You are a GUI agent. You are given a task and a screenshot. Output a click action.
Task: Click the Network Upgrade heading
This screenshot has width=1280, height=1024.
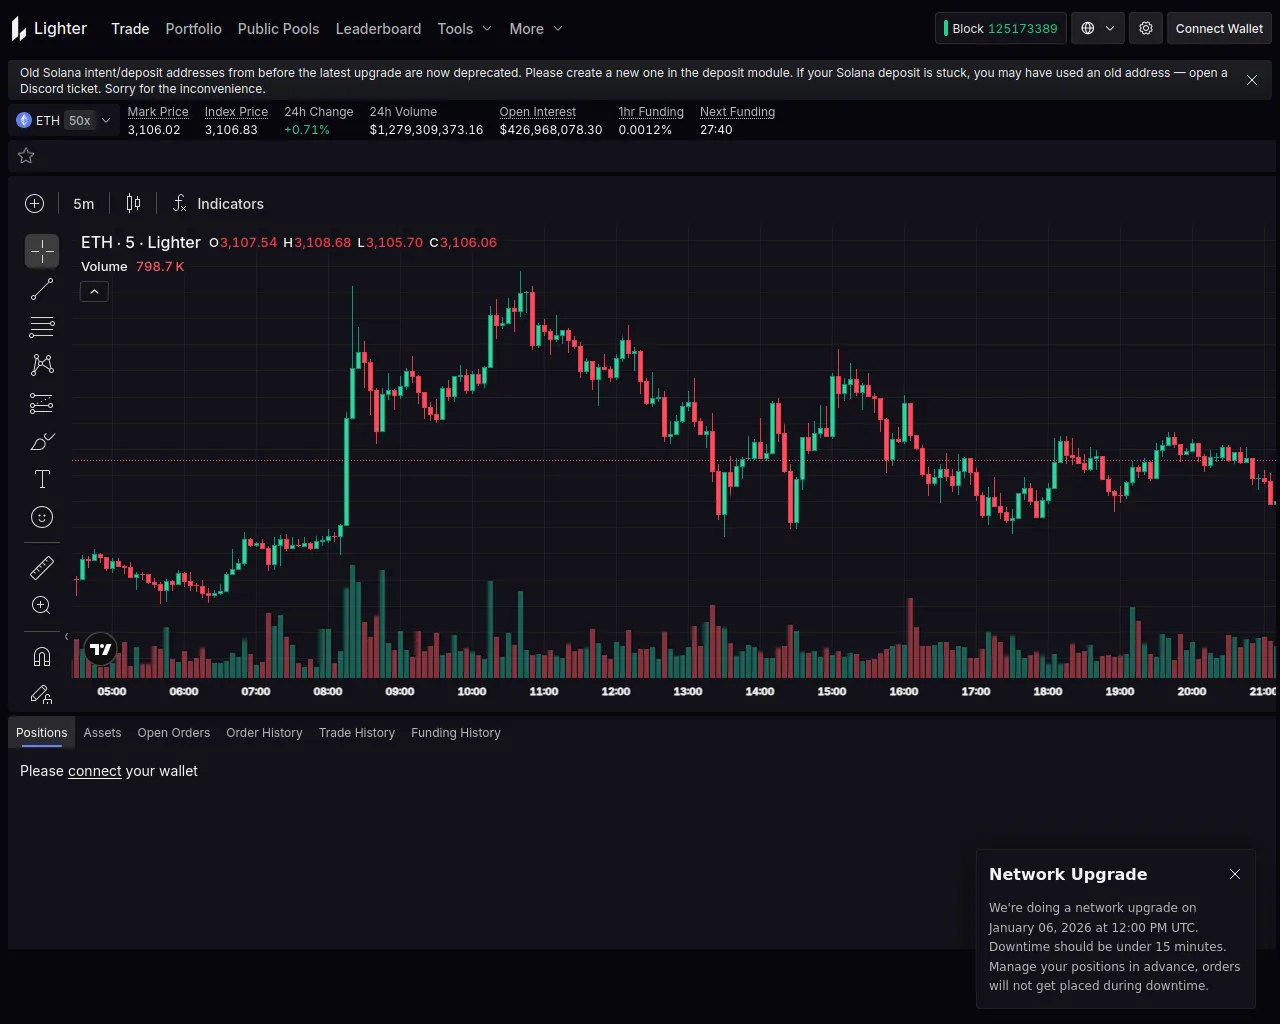pos(1068,874)
